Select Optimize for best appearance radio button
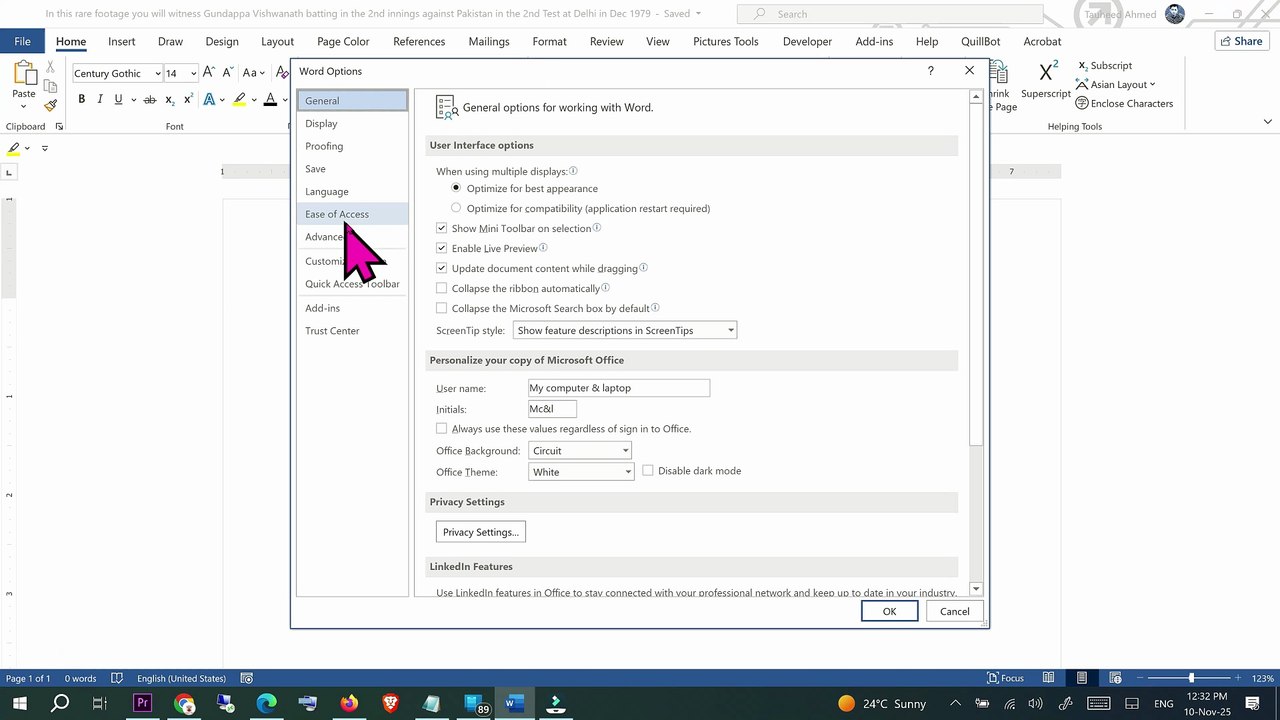 tap(456, 188)
